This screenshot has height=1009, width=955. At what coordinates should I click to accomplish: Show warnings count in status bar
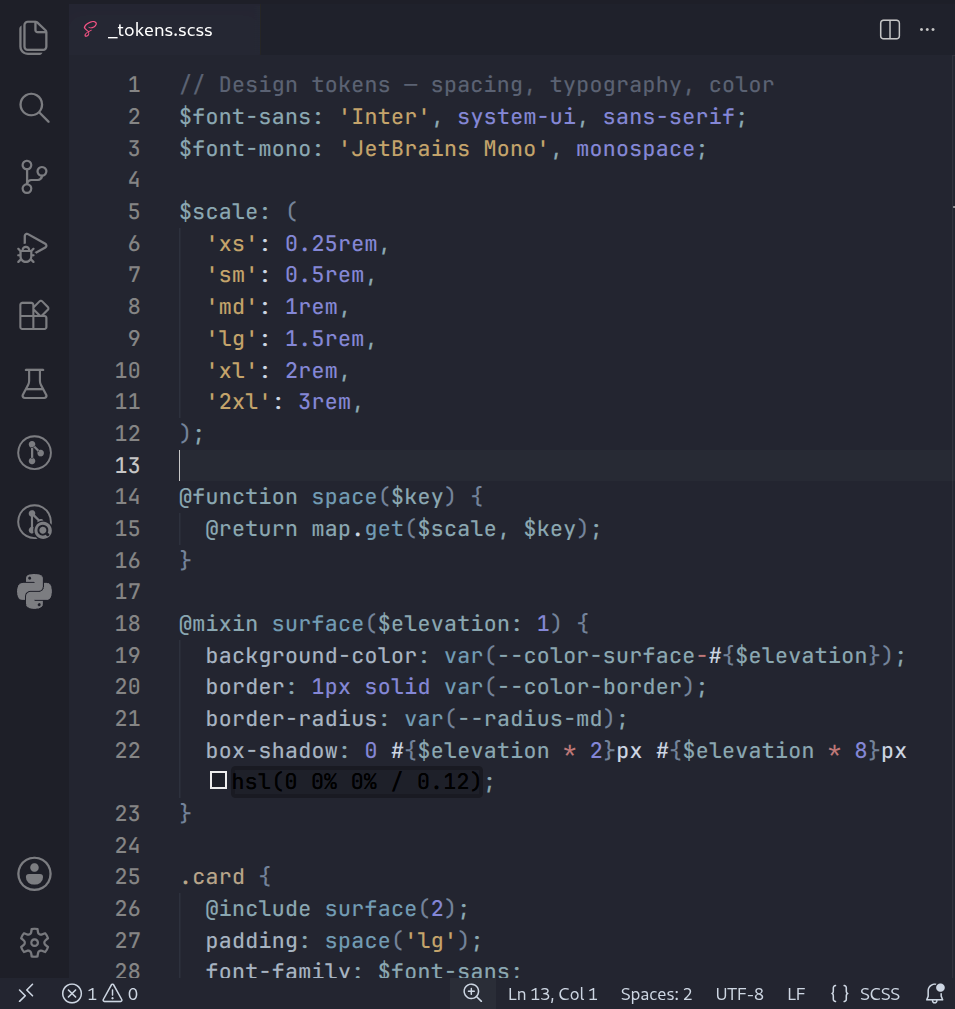tap(120, 994)
